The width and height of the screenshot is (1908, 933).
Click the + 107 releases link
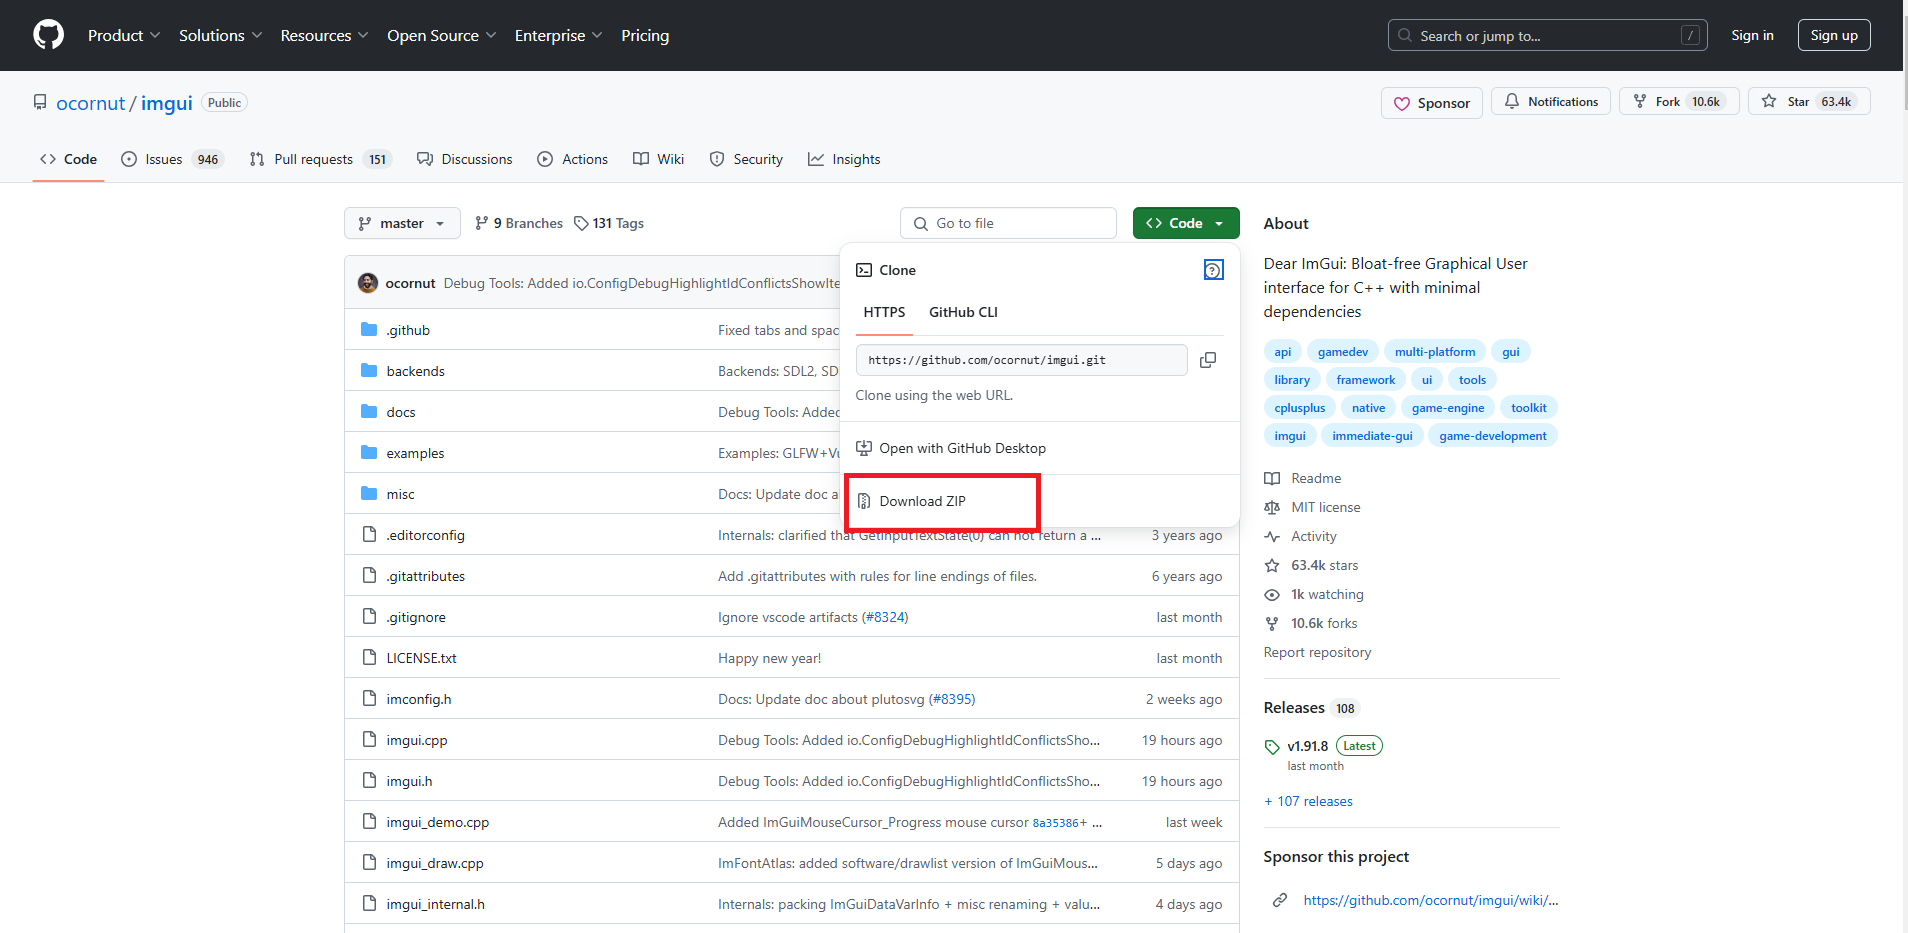[1308, 801]
